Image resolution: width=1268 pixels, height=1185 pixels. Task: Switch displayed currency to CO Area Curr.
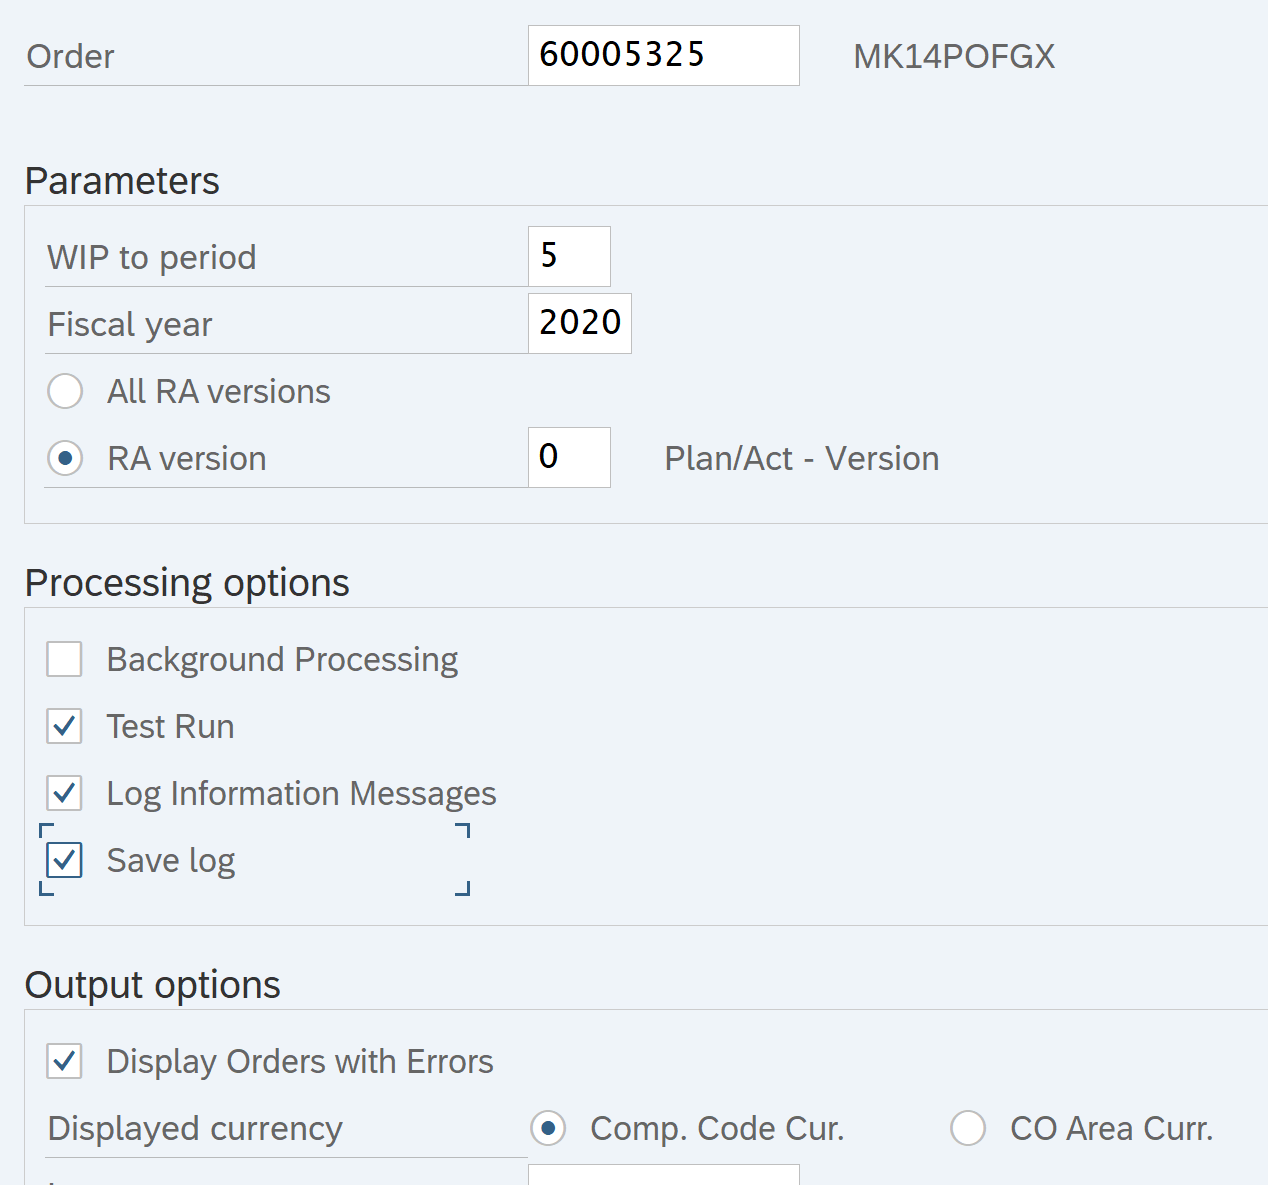(968, 1128)
